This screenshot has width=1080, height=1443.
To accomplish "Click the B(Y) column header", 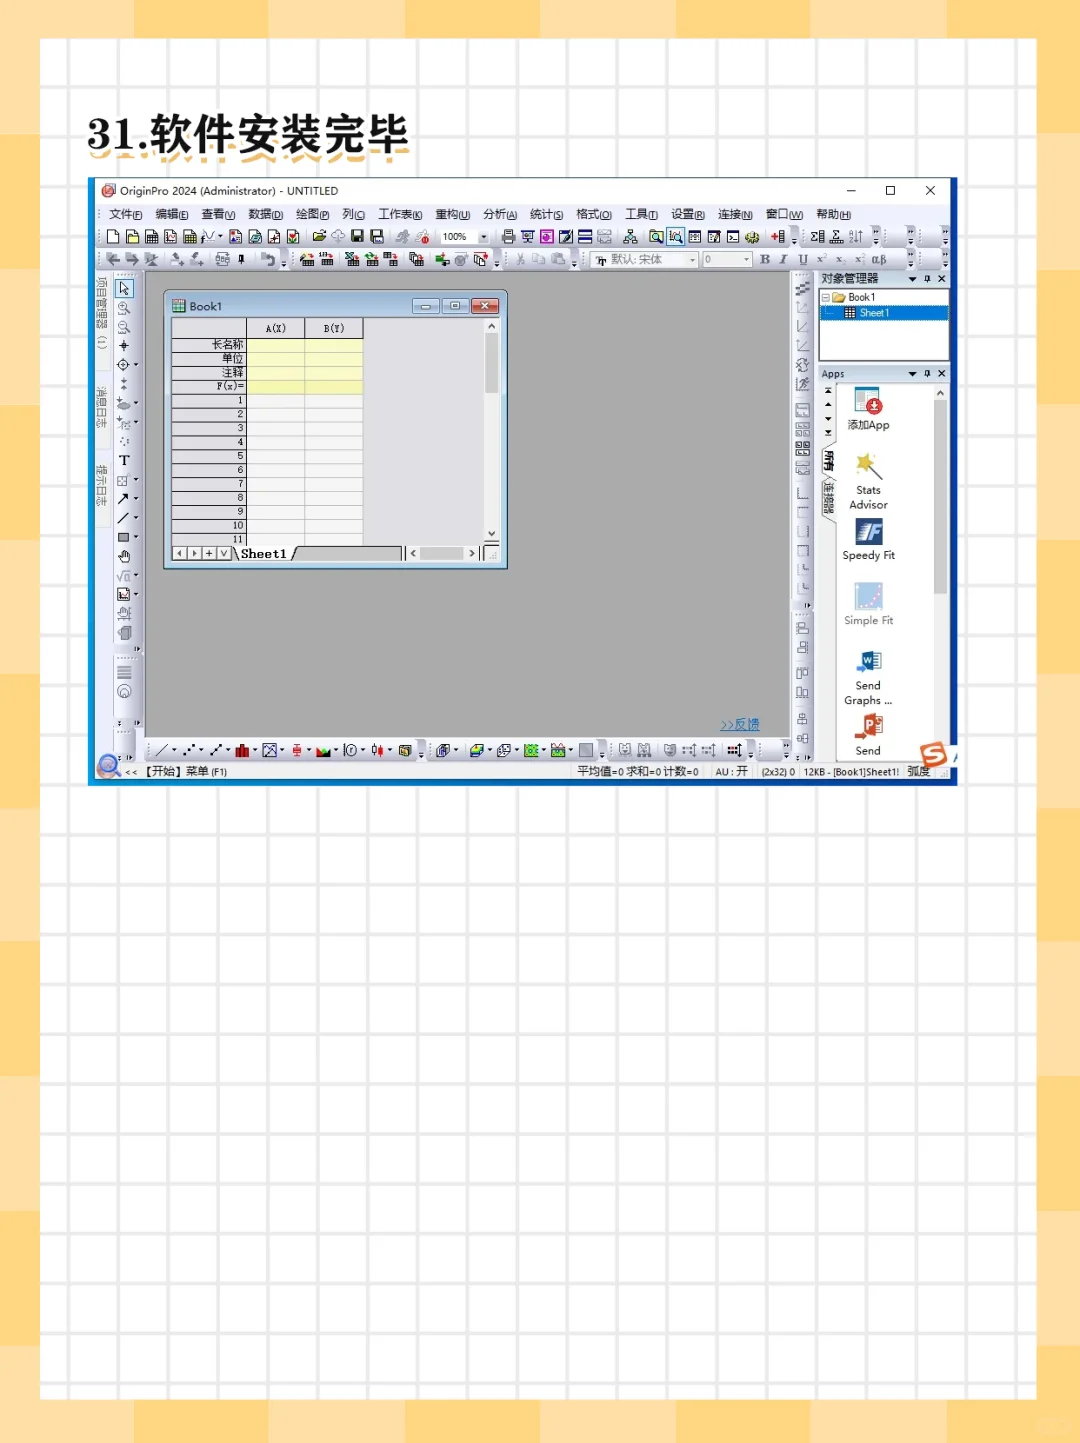I will coord(334,328).
